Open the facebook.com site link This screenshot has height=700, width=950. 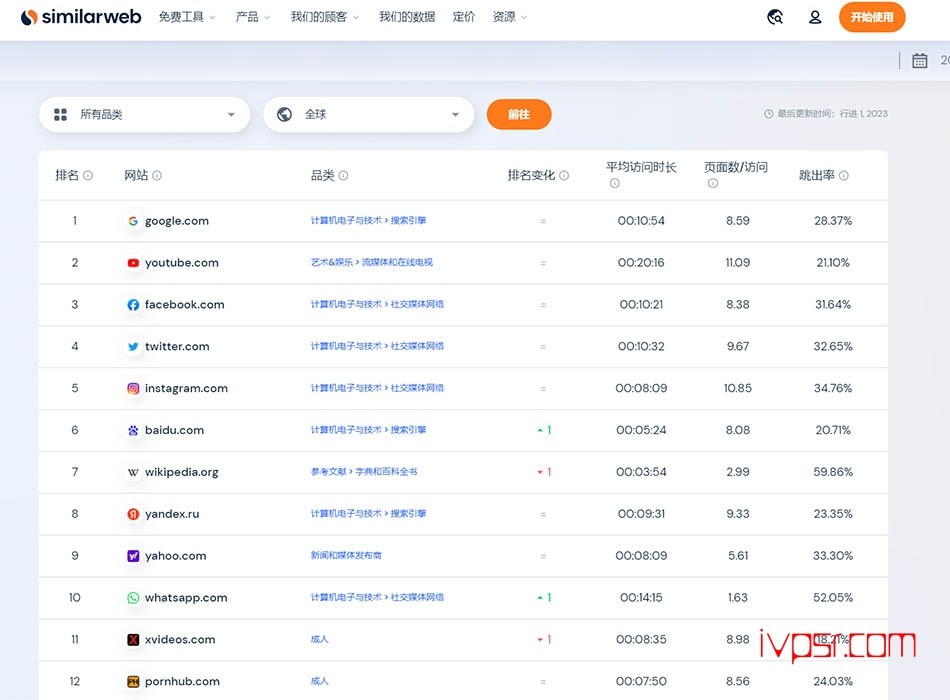(185, 305)
